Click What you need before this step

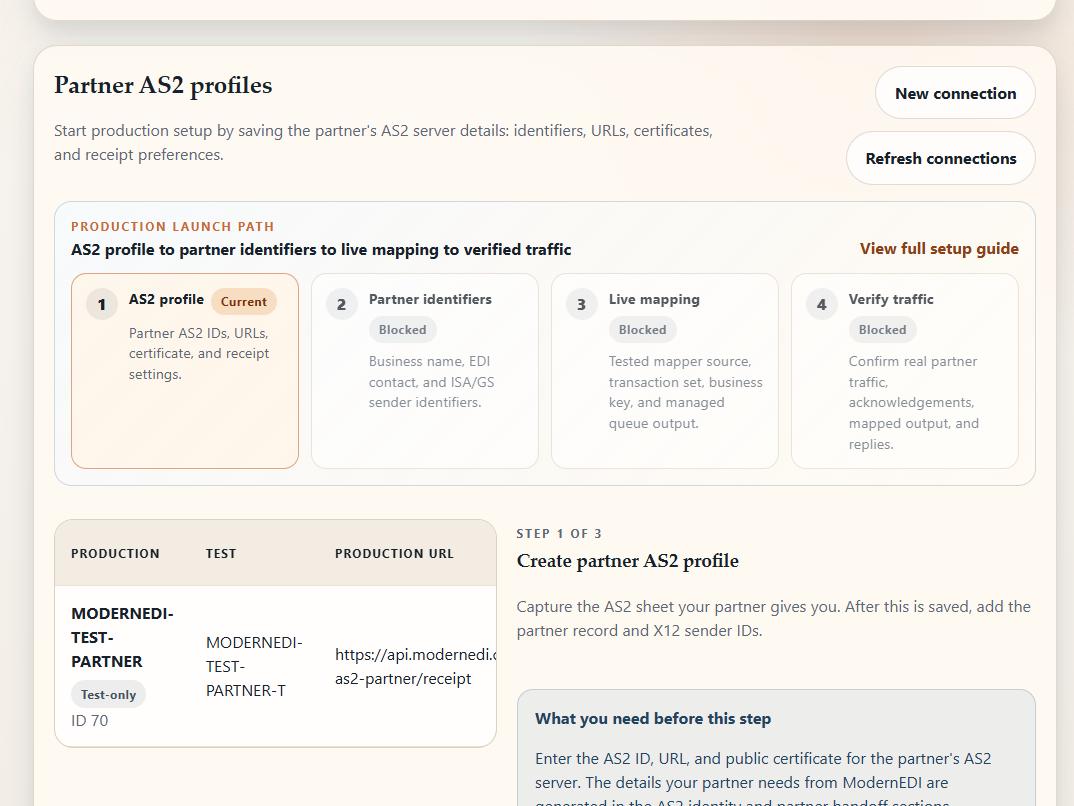(653, 718)
